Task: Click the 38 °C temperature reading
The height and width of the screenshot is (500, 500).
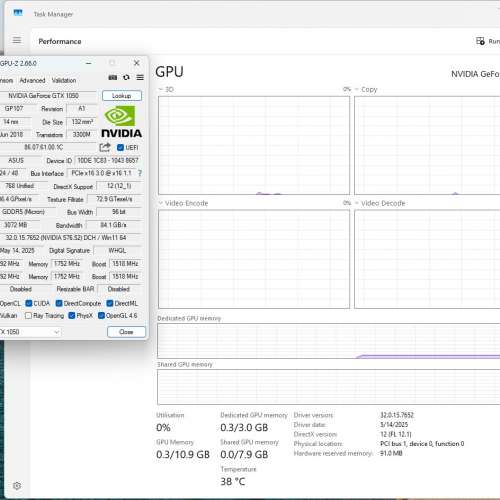Action: 233,481
